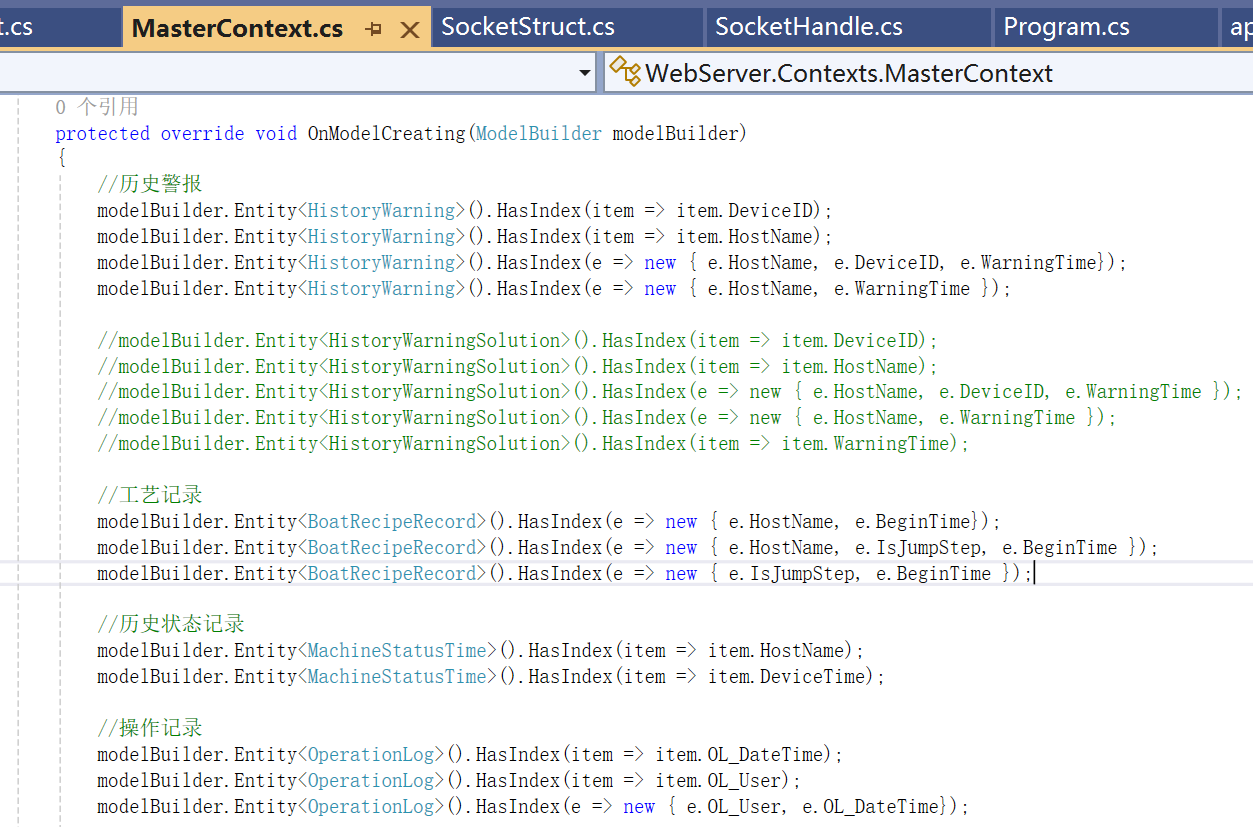This screenshot has height=827, width=1253.
Task: Click the OperationLog line indexing item.OL_User
Action: click(449, 780)
